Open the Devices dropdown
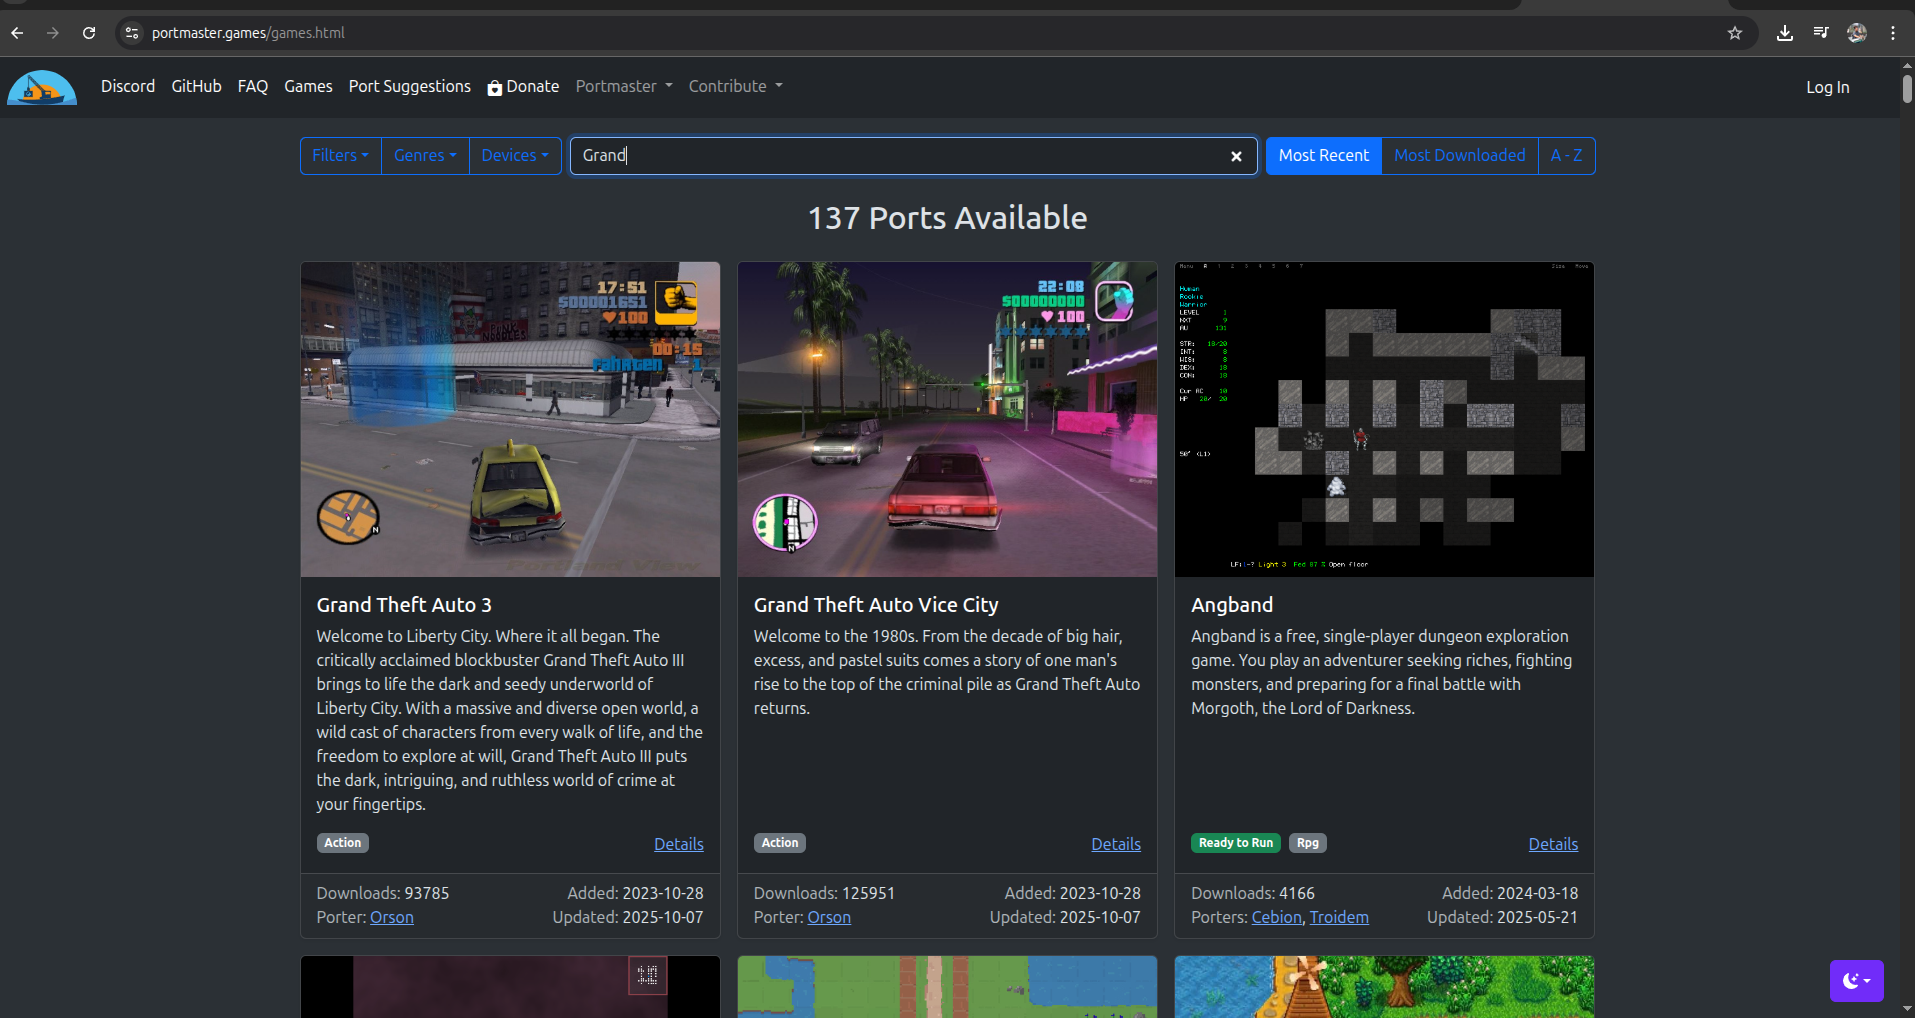 click(x=514, y=156)
